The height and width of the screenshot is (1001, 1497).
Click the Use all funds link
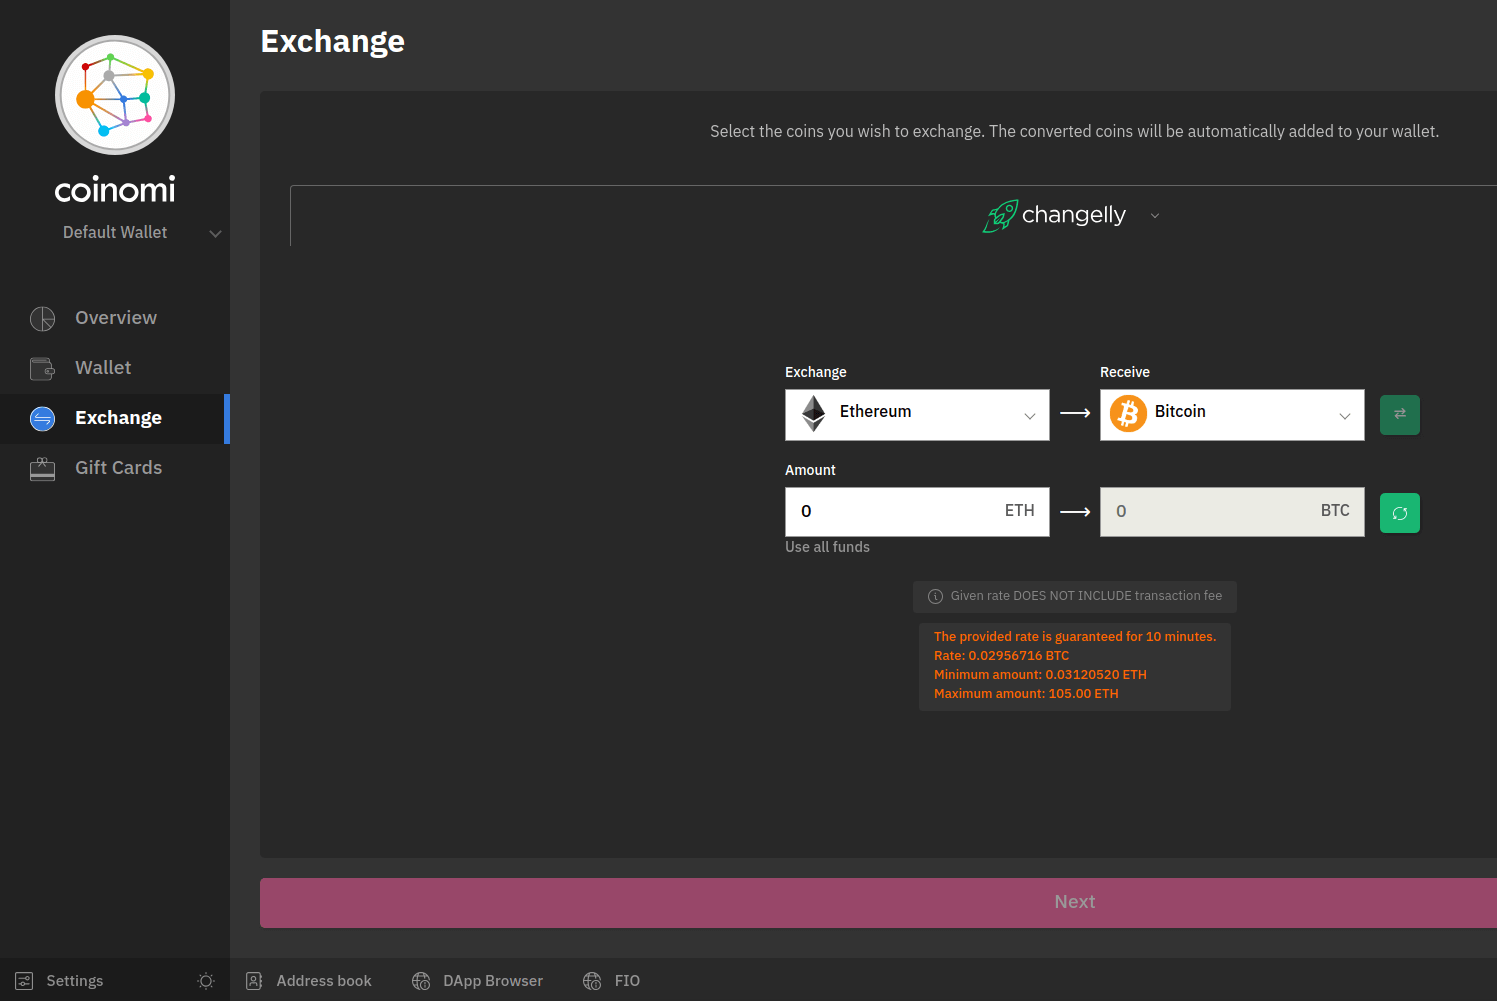pyautogui.click(x=827, y=546)
